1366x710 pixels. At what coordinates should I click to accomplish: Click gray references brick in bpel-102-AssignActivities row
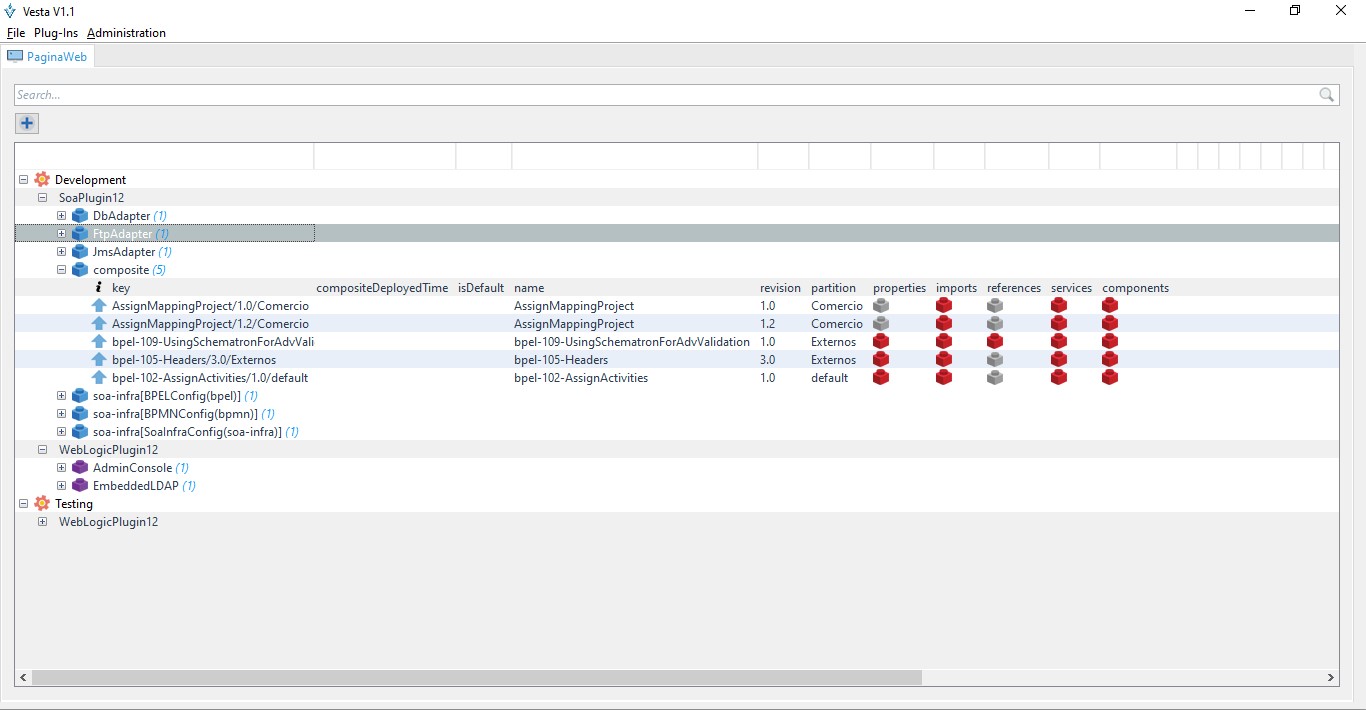coord(995,378)
